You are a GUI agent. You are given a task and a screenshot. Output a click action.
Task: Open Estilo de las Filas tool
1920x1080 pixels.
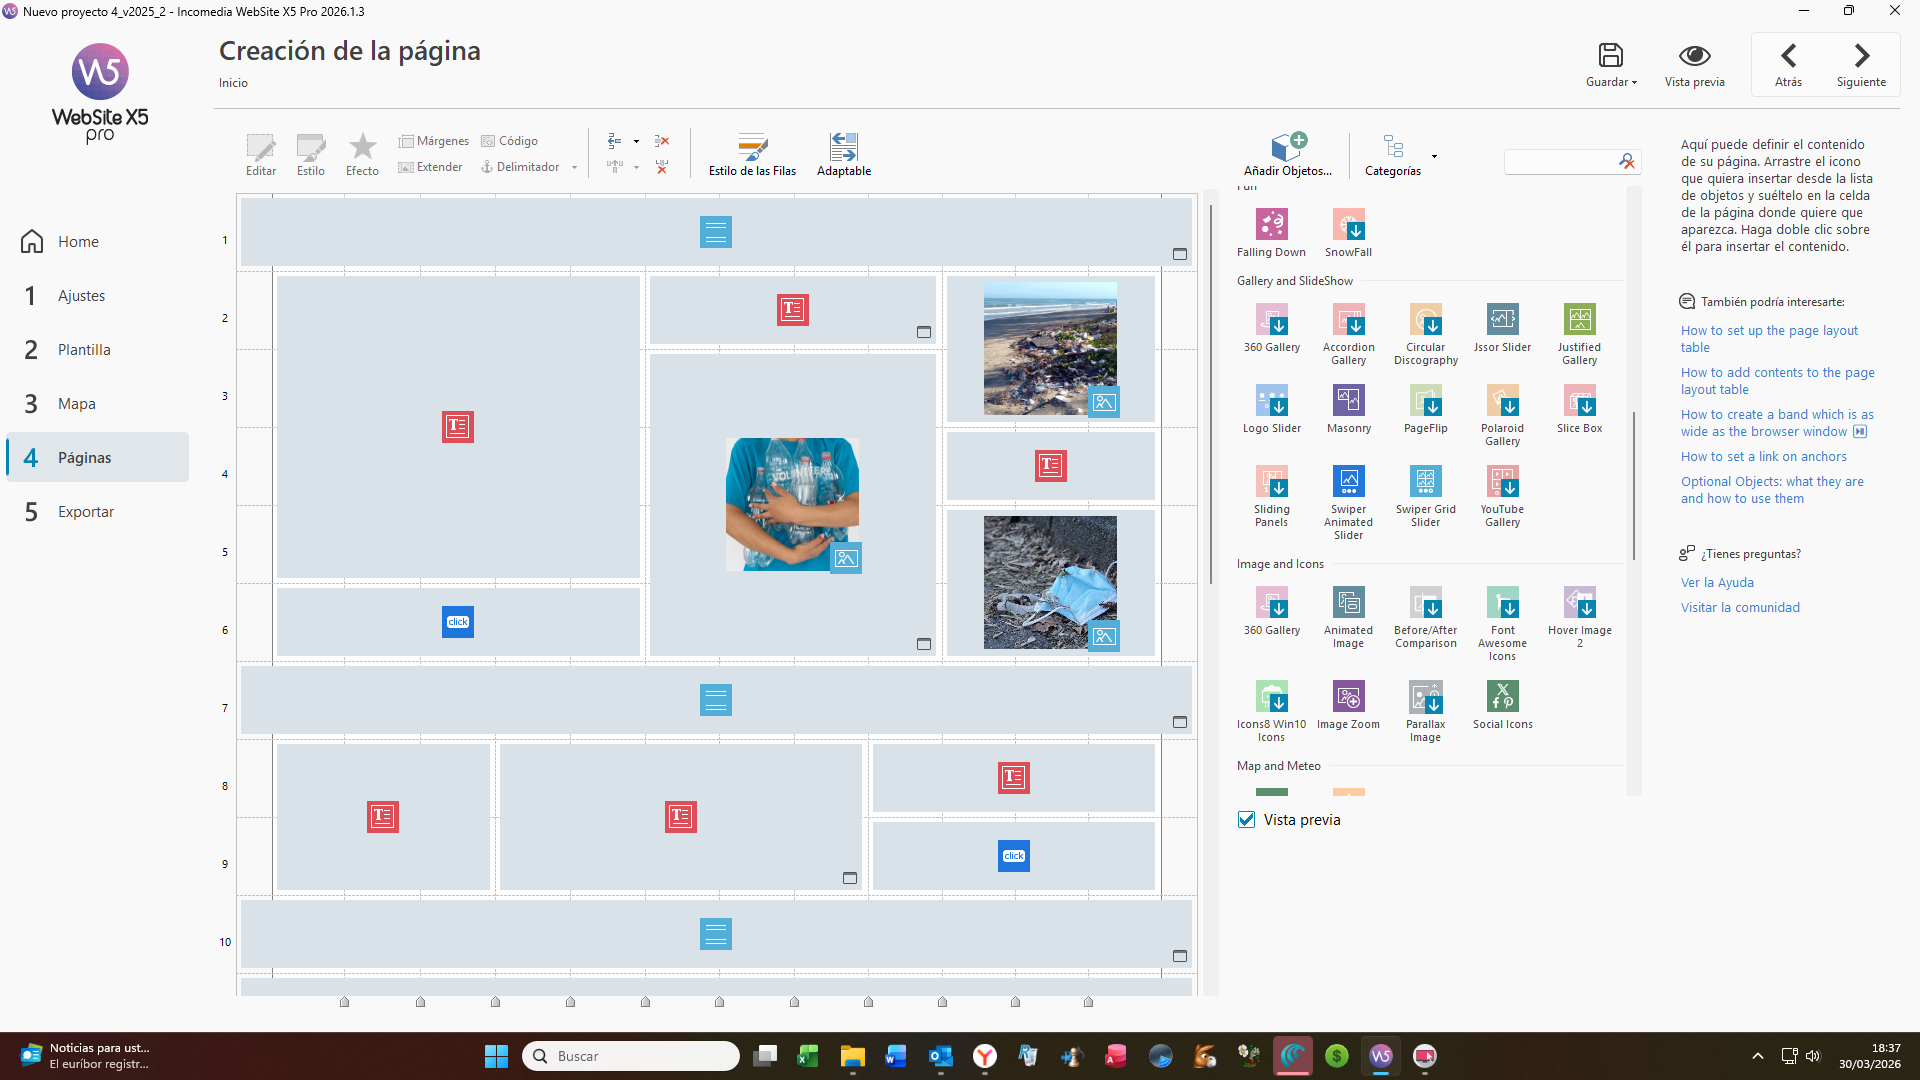pyautogui.click(x=752, y=148)
